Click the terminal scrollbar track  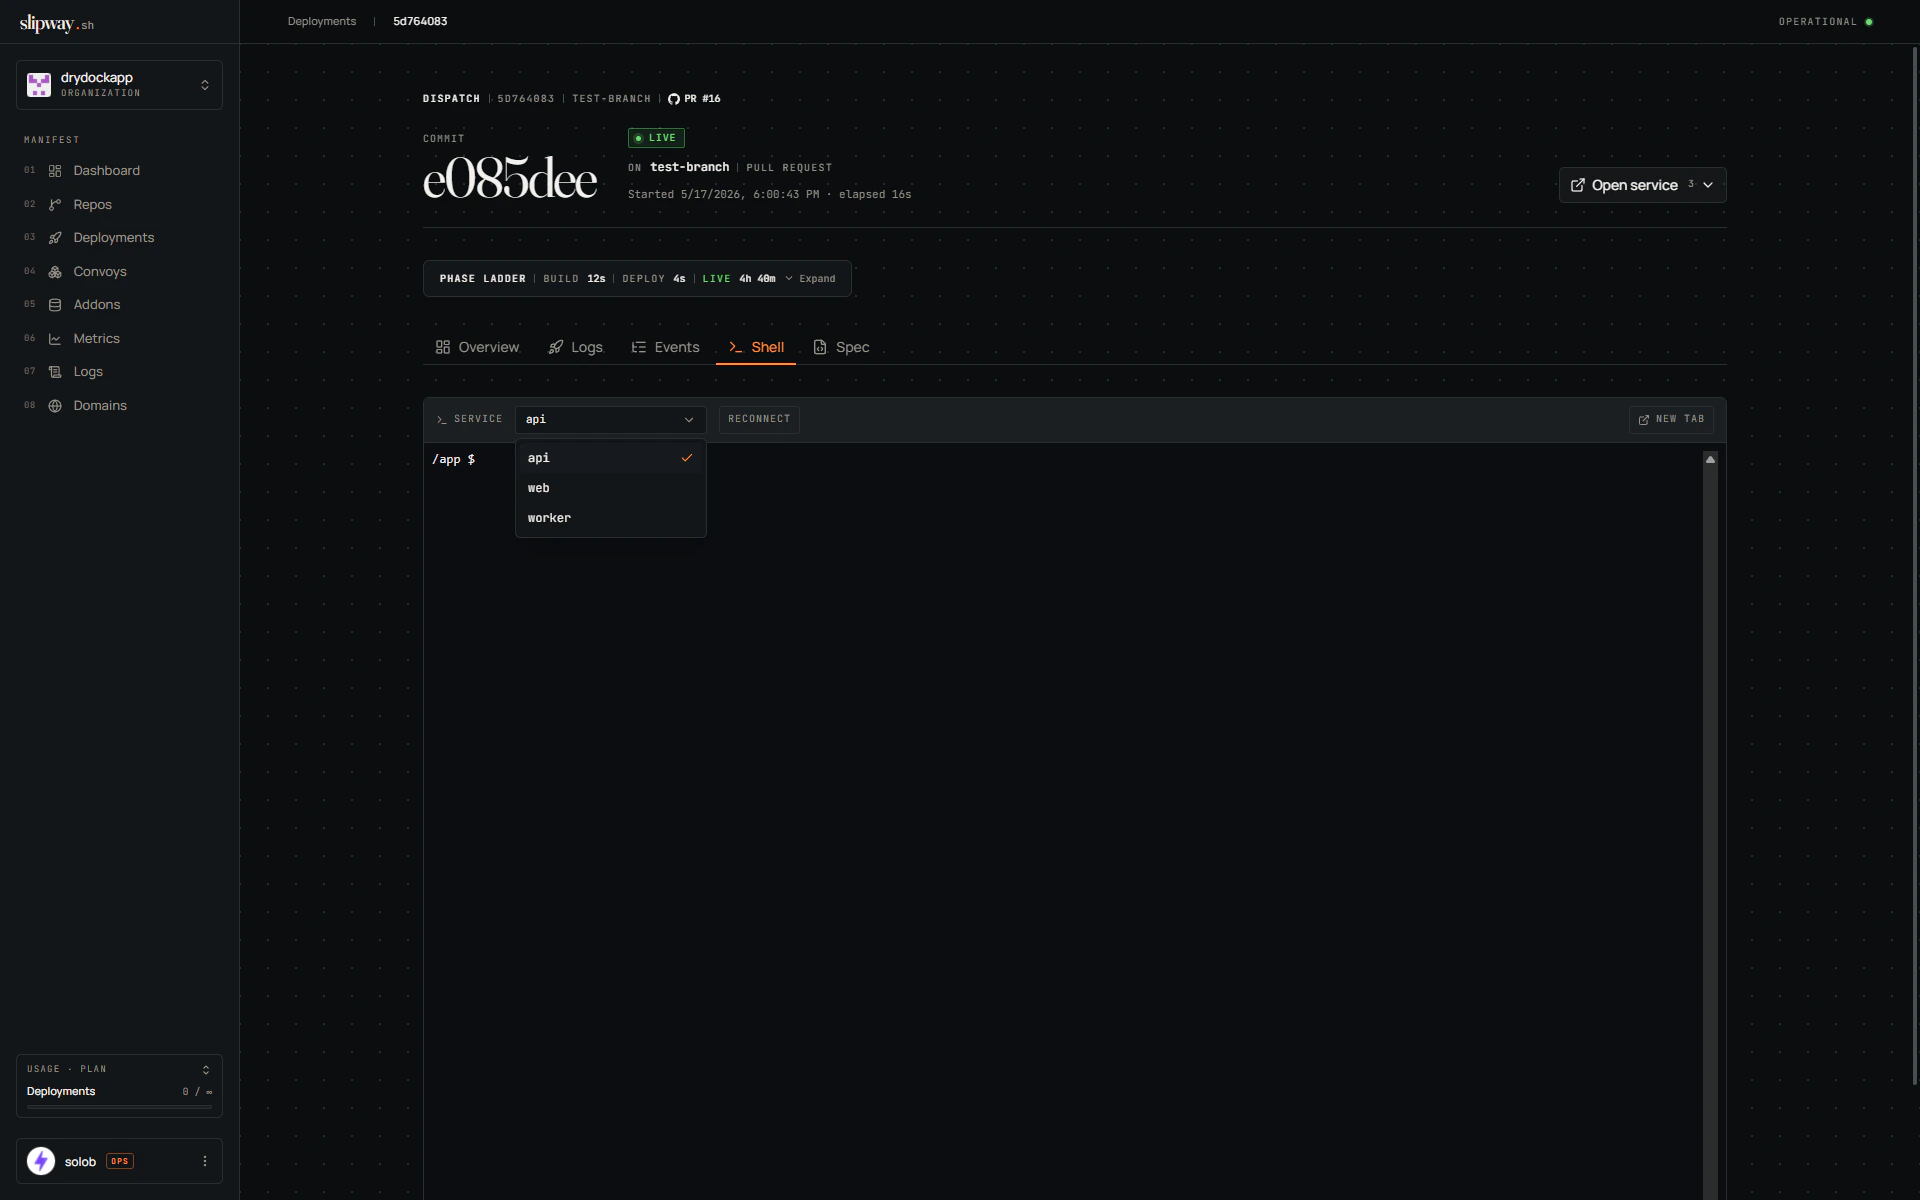pyautogui.click(x=1710, y=830)
